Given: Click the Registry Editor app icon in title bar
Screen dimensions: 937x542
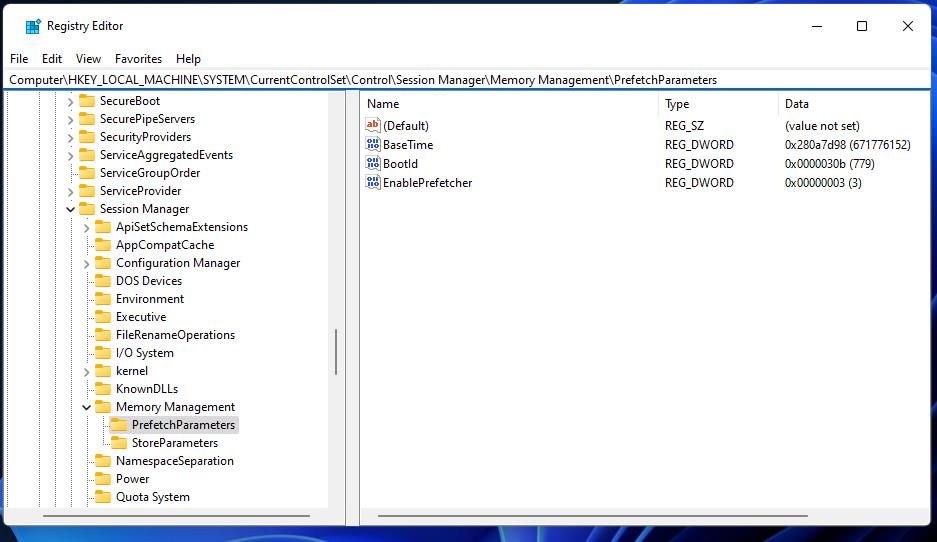Looking at the screenshot, I should pyautogui.click(x=33, y=26).
